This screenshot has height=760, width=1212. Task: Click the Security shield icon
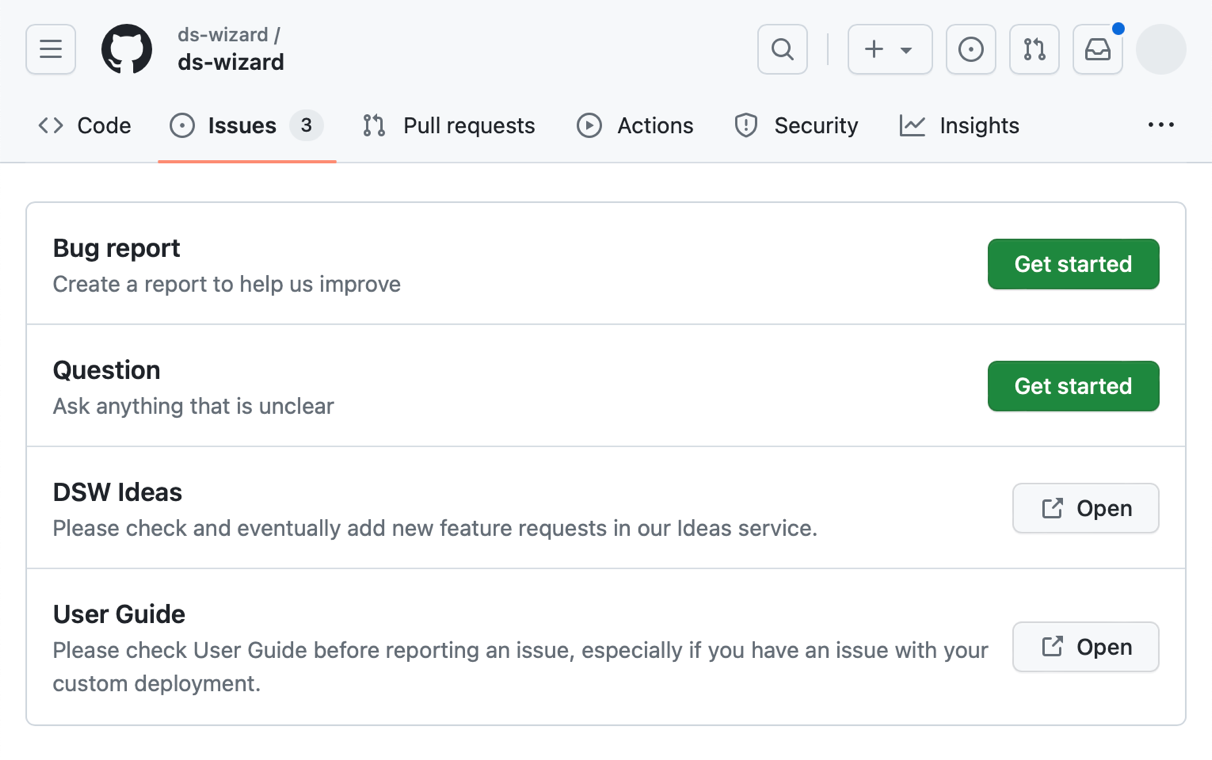coord(746,125)
